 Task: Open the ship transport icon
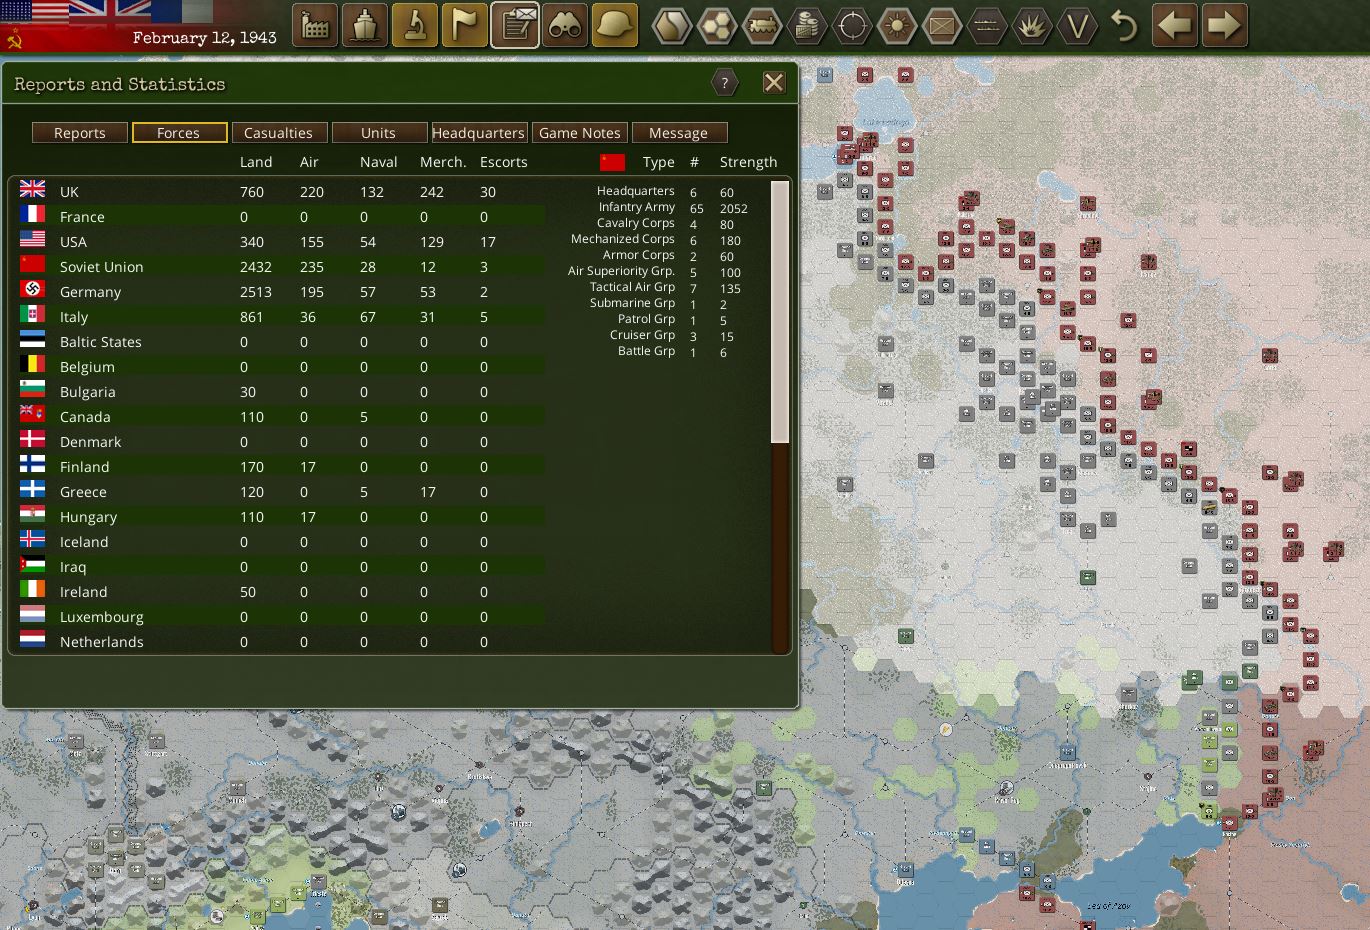365,26
